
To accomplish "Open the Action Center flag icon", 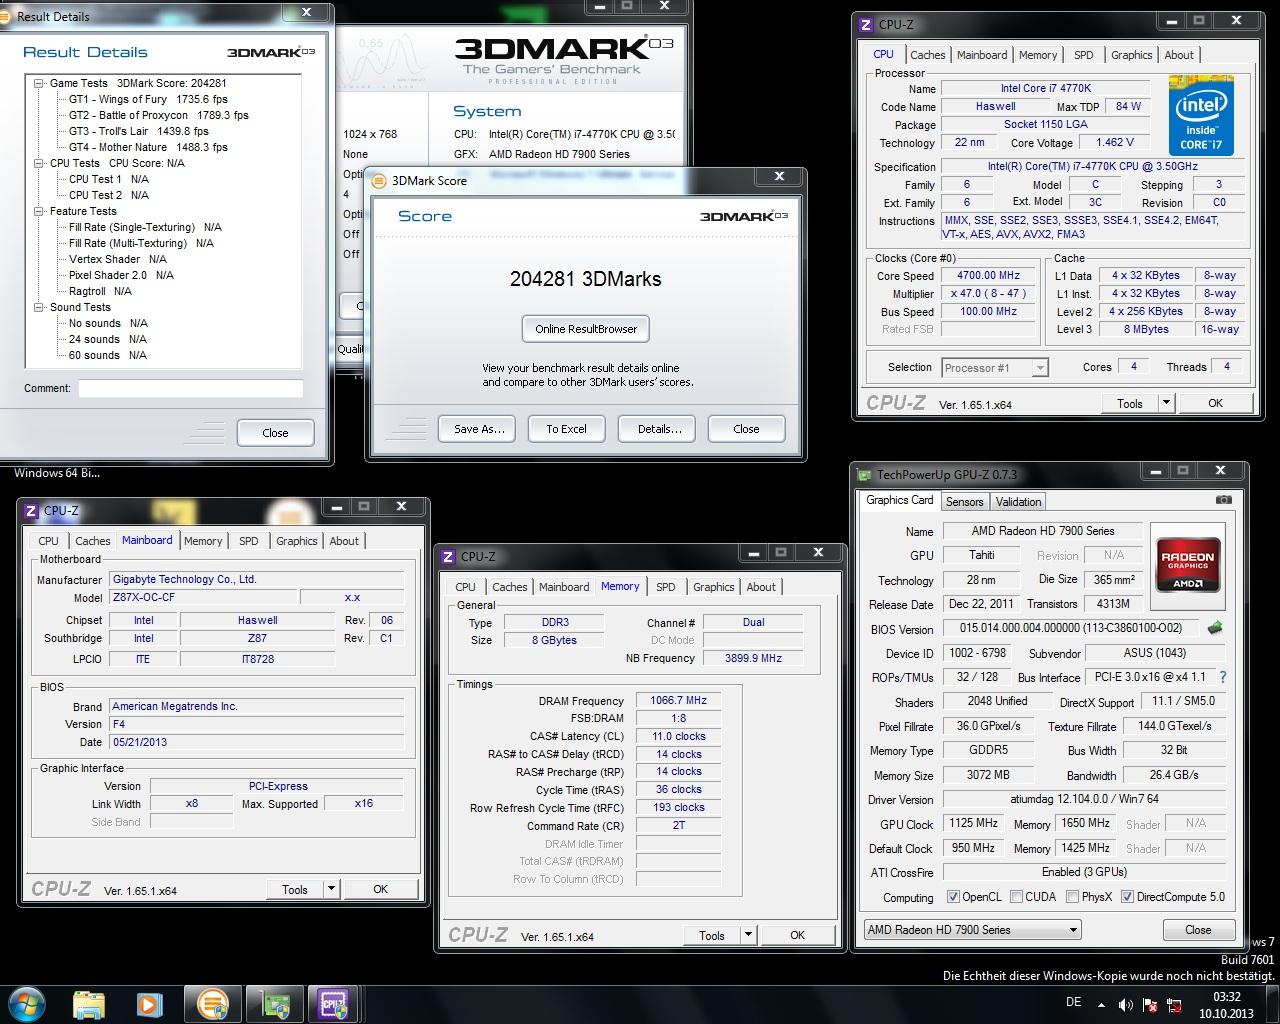I will point(1151,1004).
